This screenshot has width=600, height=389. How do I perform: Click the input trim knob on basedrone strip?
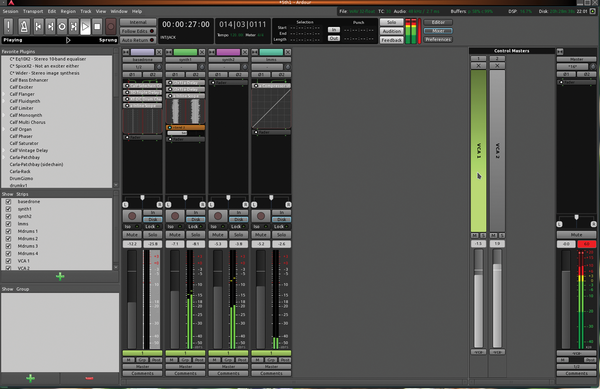tap(159, 67)
